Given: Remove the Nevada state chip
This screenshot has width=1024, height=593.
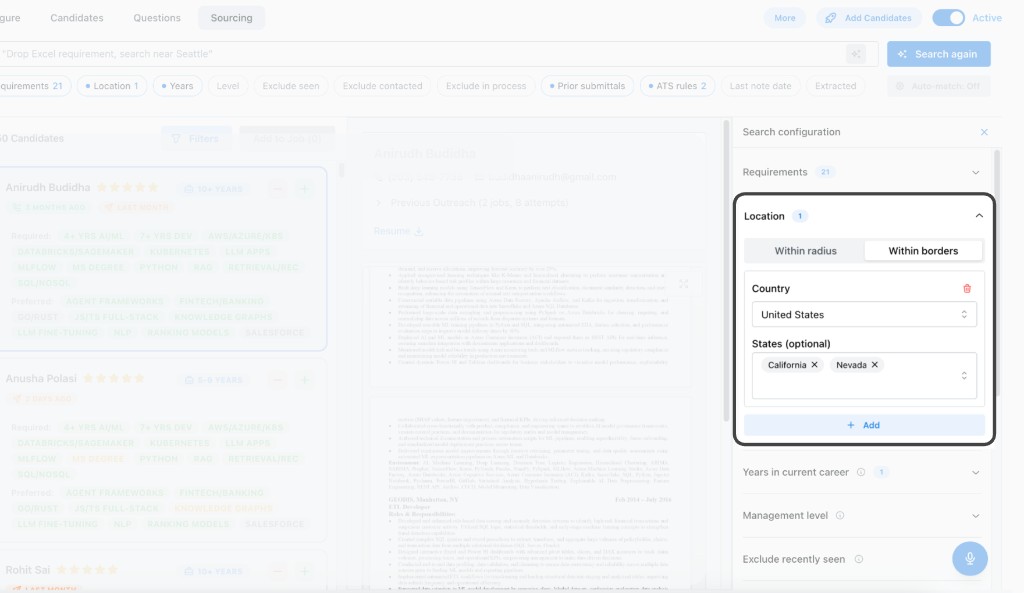Looking at the screenshot, I should 874,365.
